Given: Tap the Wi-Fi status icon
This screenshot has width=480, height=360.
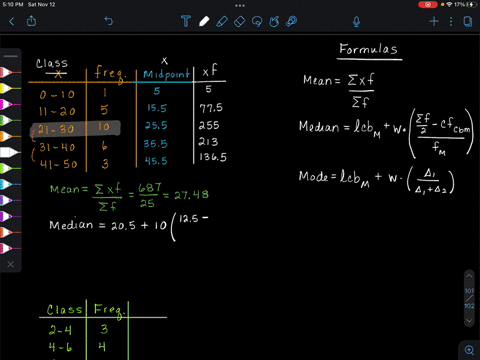Looking at the screenshot, I should click(450, 5).
